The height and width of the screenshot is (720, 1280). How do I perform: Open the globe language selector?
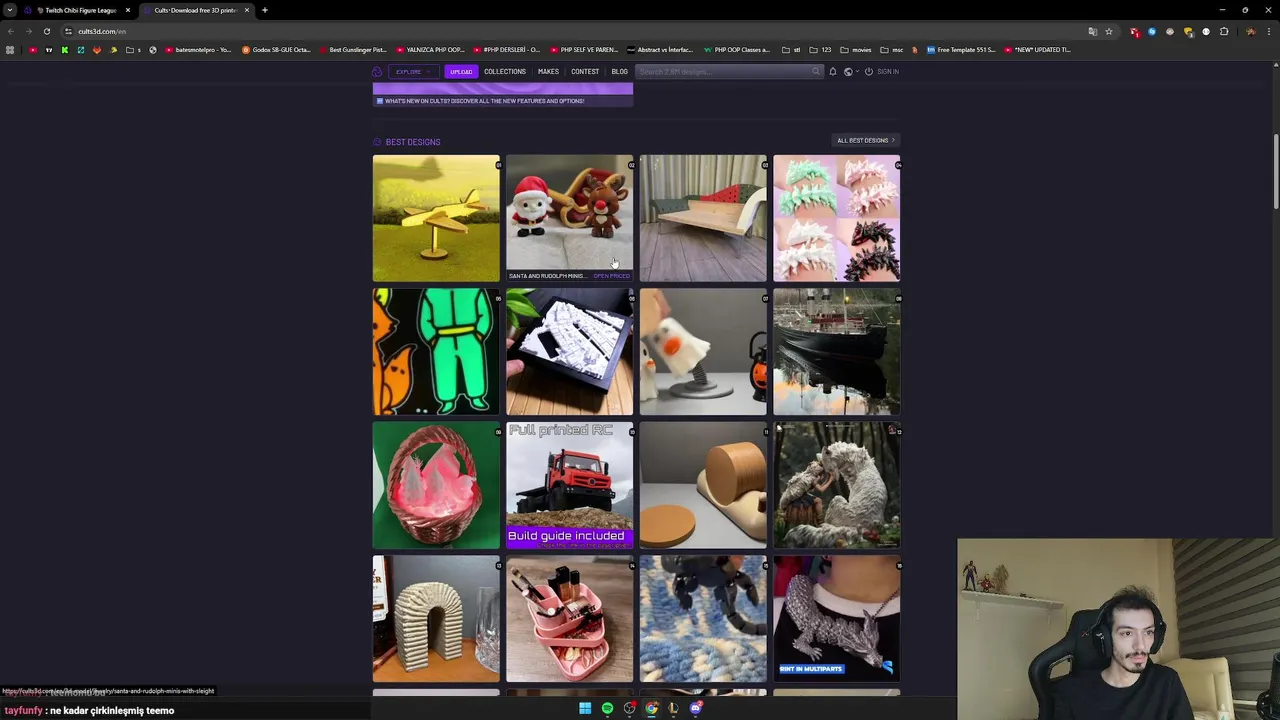pyautogui.click(x=848, y=72)
